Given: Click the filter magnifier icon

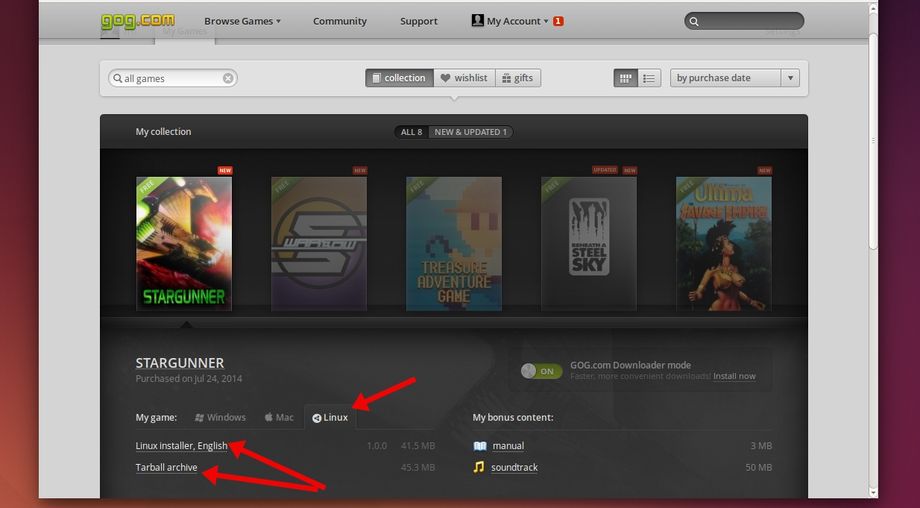Looking at the screenshot, I should click(x=117, y=78).
